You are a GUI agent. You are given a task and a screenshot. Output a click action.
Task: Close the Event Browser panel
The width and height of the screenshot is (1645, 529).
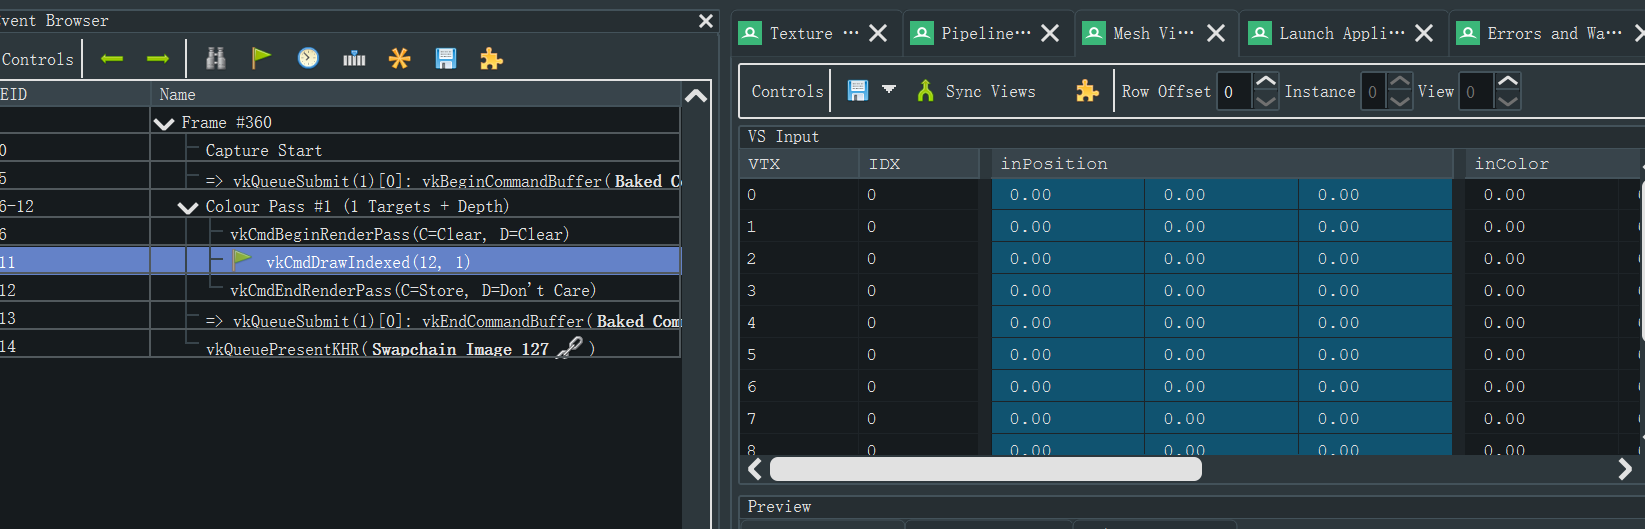point(706,21)
